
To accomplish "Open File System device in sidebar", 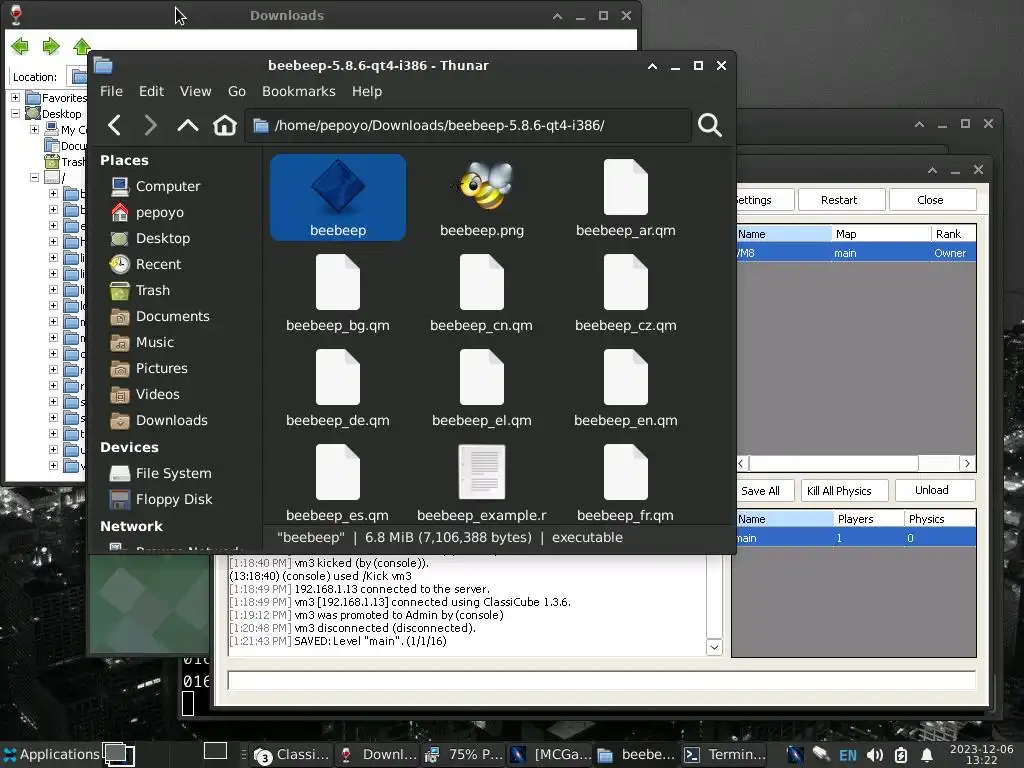I will click(x=161, y=473).
